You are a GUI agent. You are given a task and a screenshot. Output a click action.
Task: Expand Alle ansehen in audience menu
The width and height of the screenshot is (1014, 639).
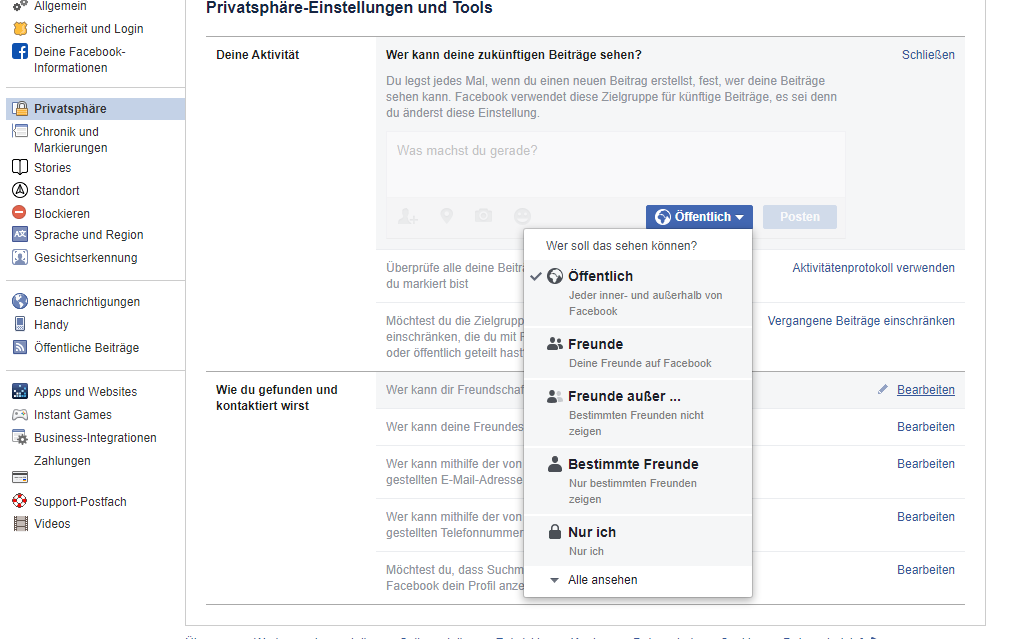[601, 580]
